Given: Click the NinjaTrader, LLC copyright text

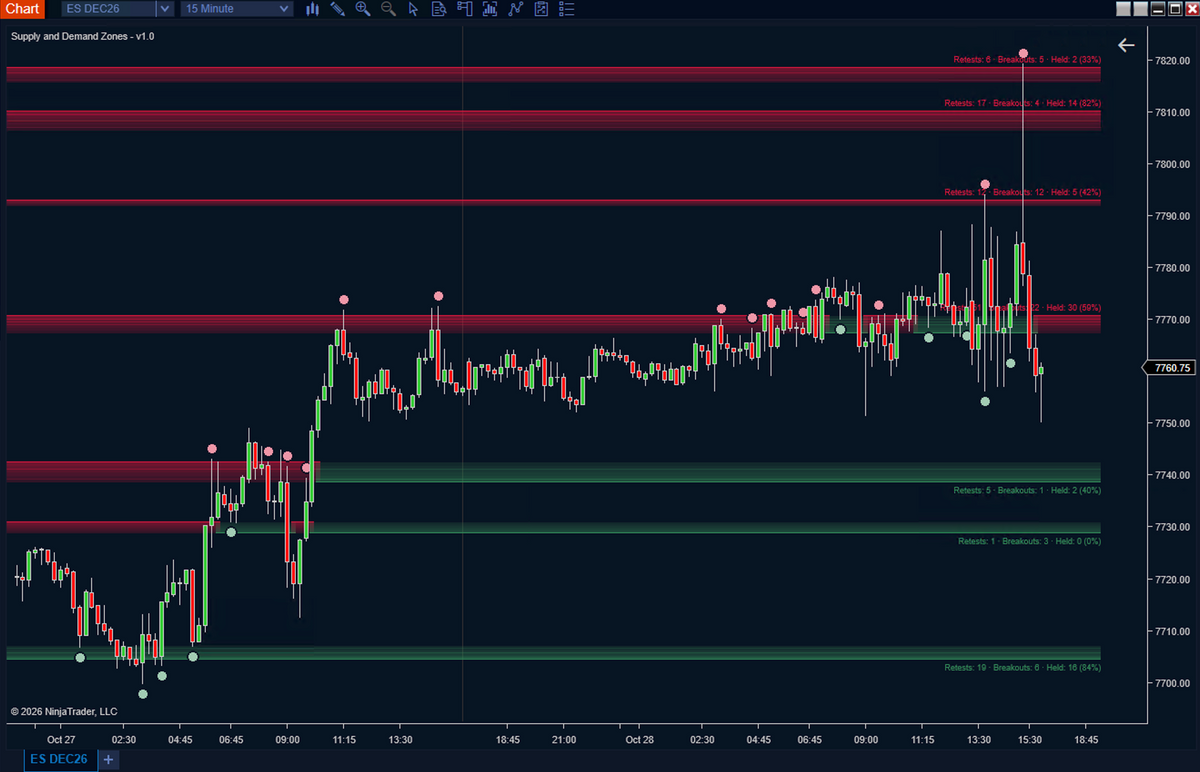Looking at the screenshot, I should tap(64, 712).
